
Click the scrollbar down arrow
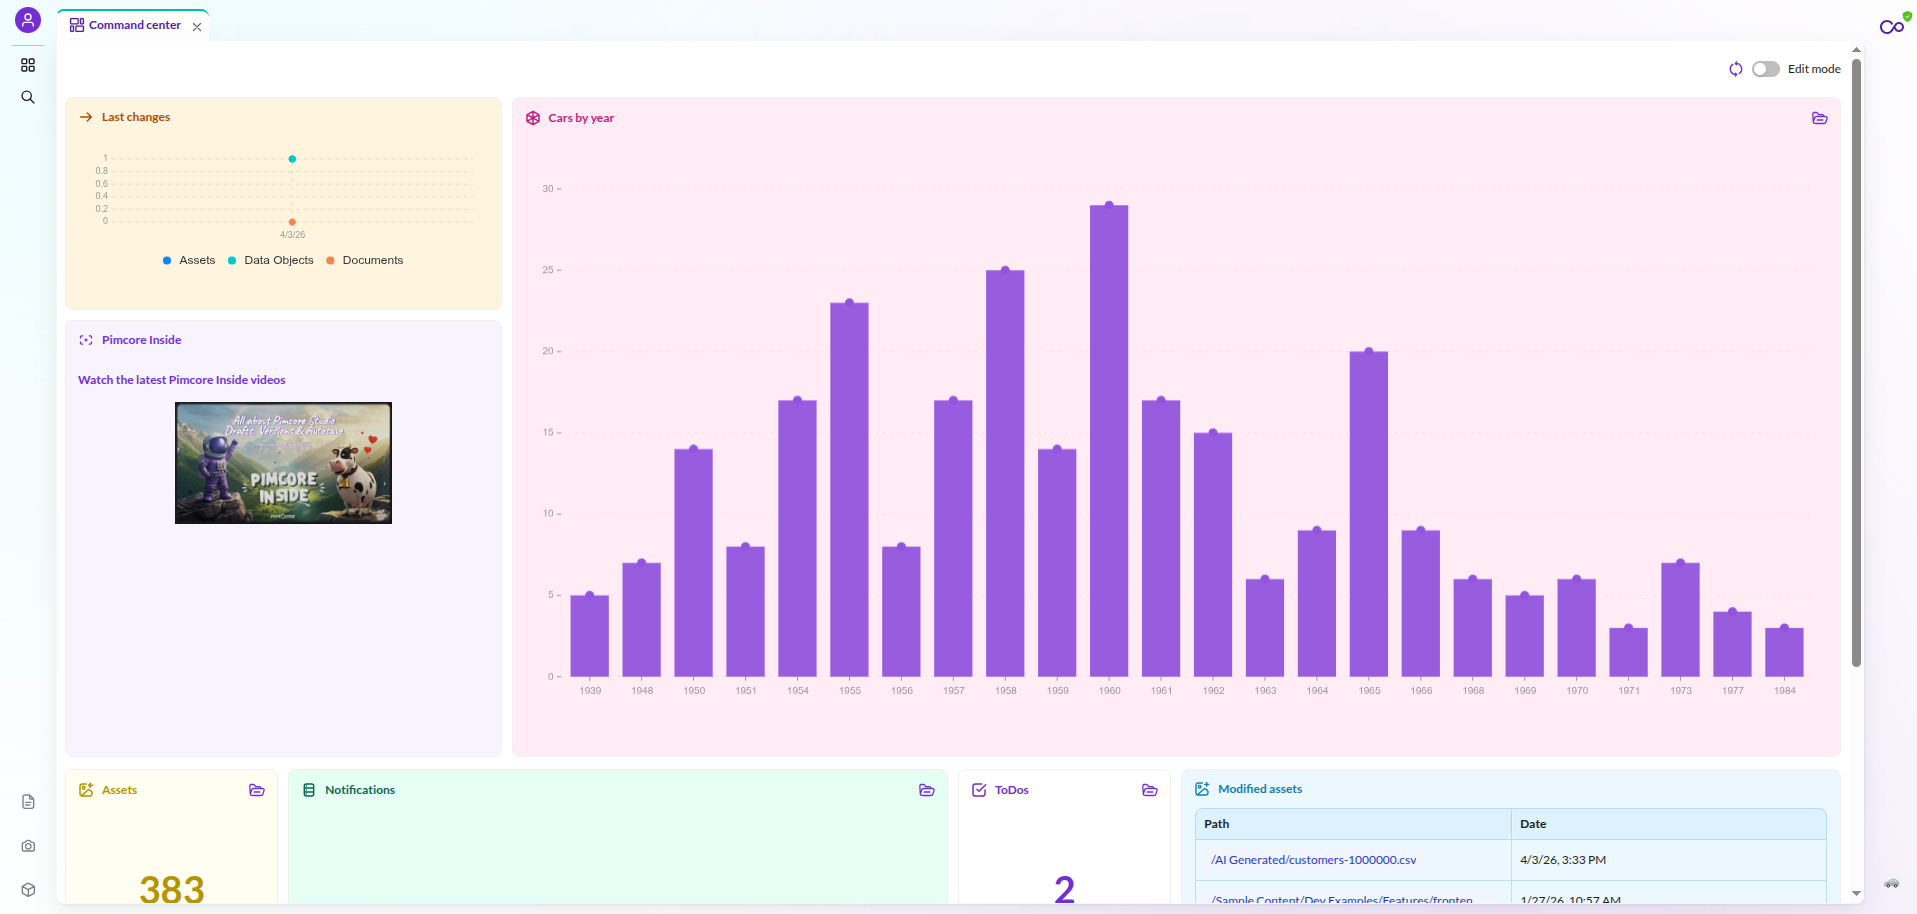pos(1856,894)
